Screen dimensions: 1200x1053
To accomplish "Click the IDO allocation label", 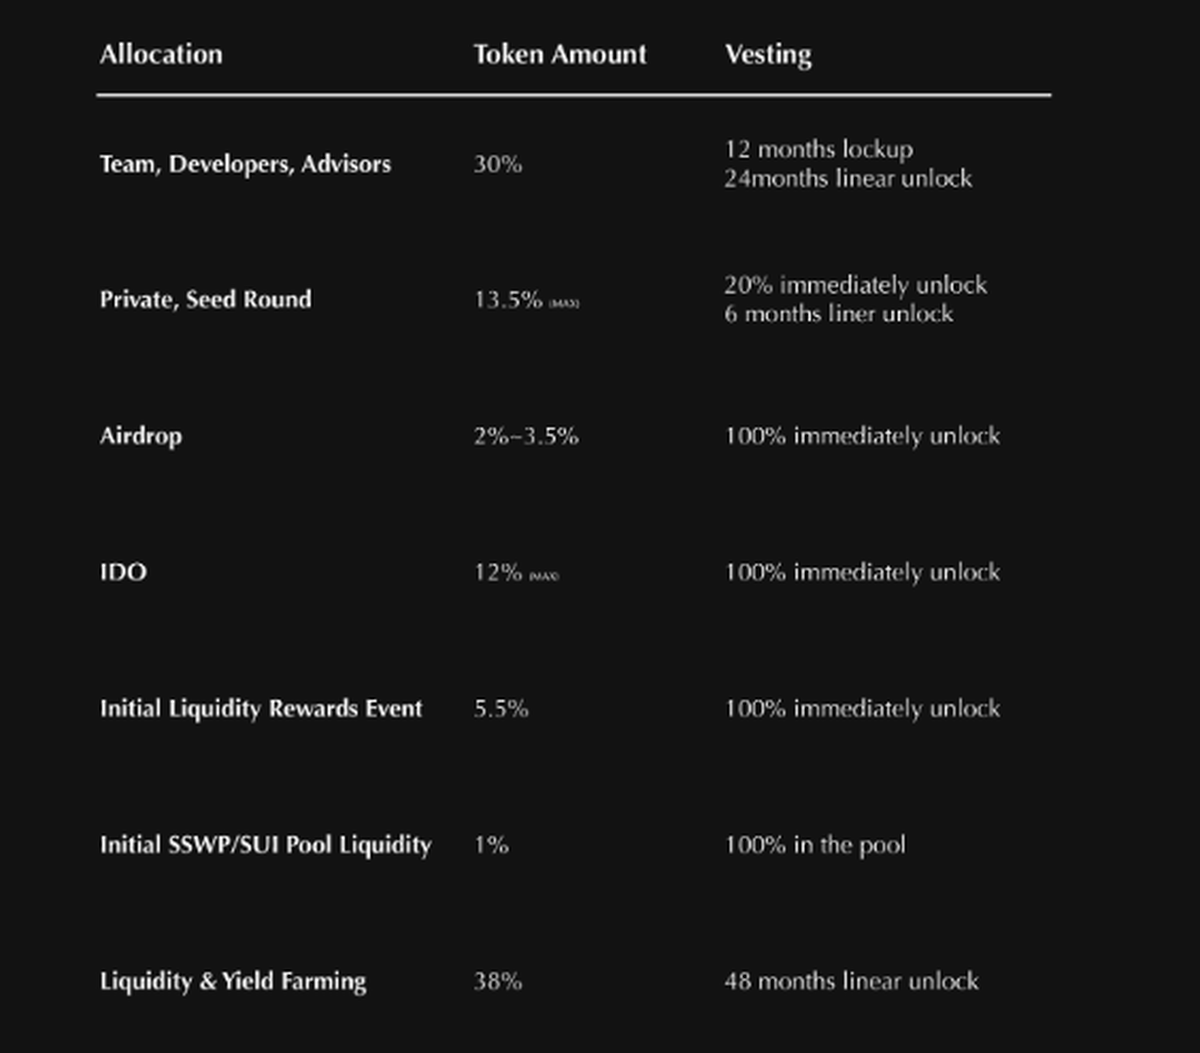I will coord(123,572).
